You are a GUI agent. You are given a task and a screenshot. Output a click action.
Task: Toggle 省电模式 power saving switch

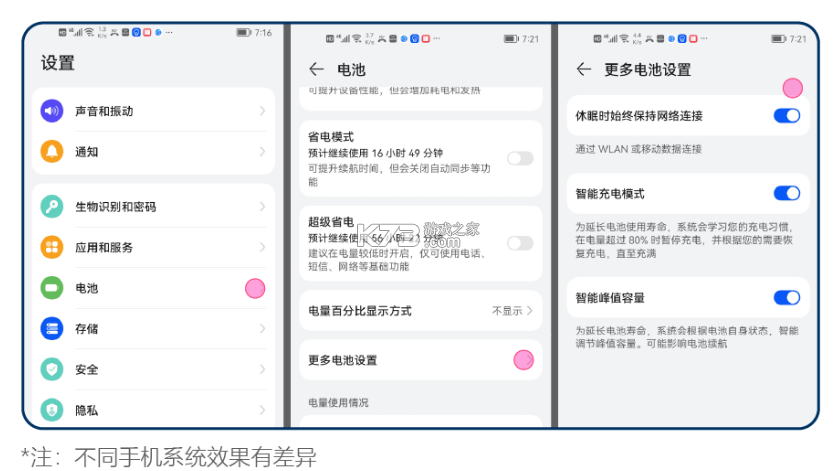[520, 158]
